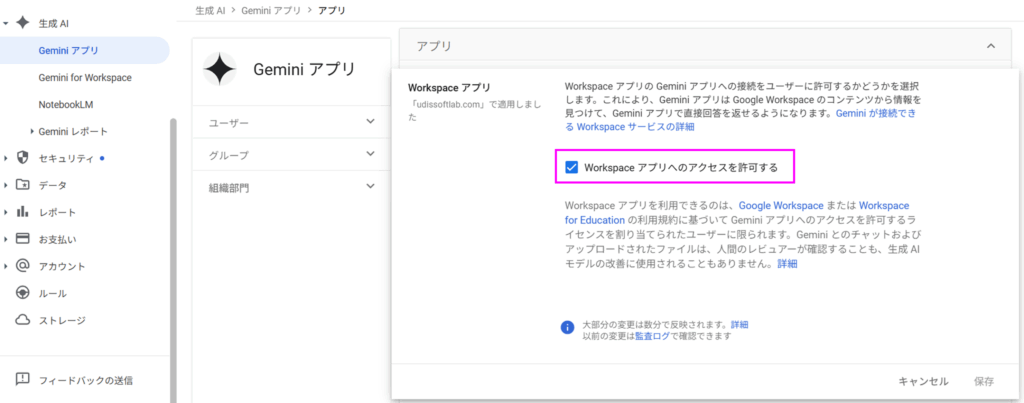1024x403 pixels.
Task: Expand the レポート section arrow
Action: pyautogui.click(x=5, y=212)
